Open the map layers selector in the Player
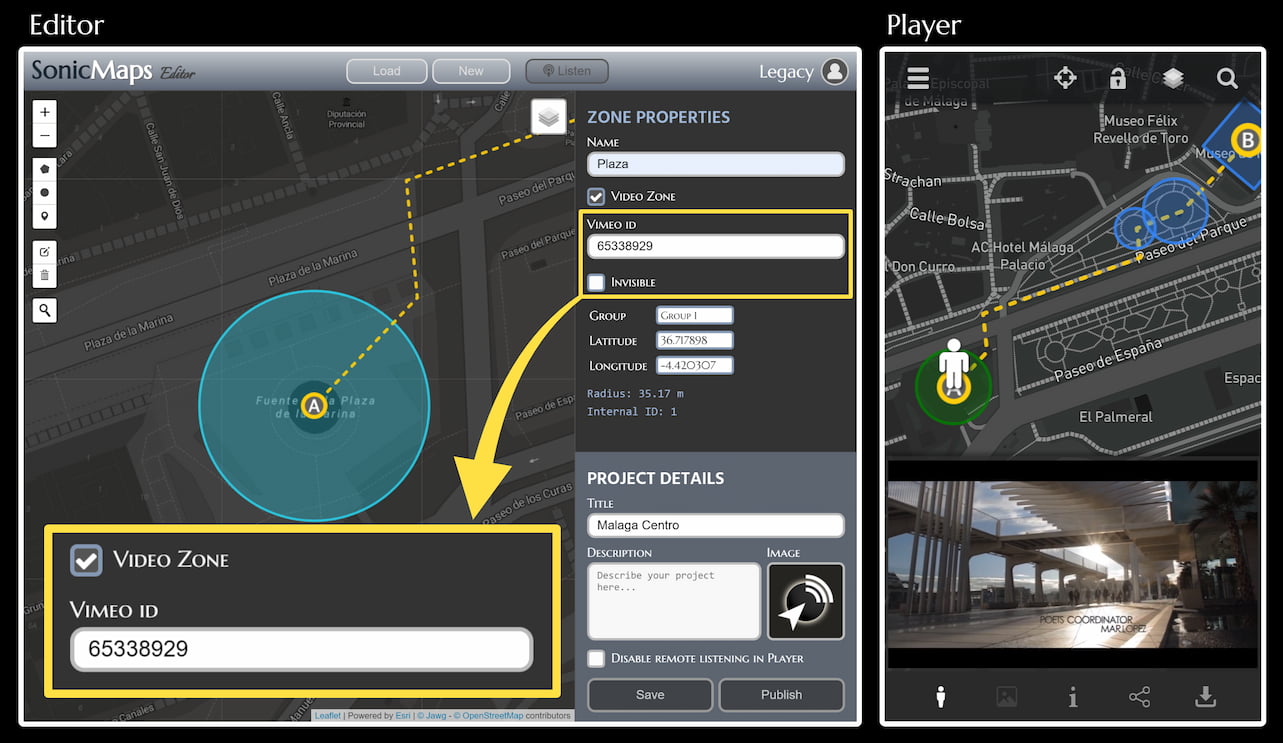 pyautogui.click(x=1172, y=77)
